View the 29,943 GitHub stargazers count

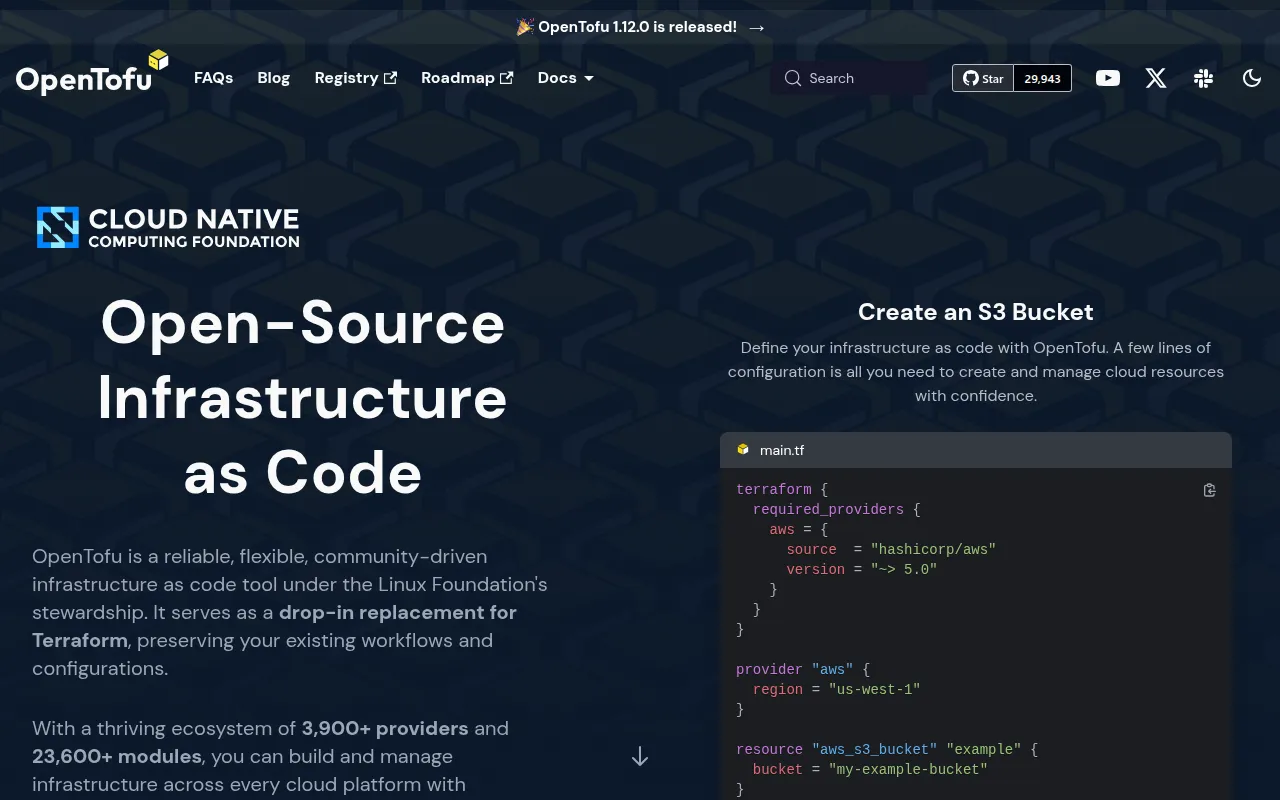pyautogui.click(x=1043, y=78)
